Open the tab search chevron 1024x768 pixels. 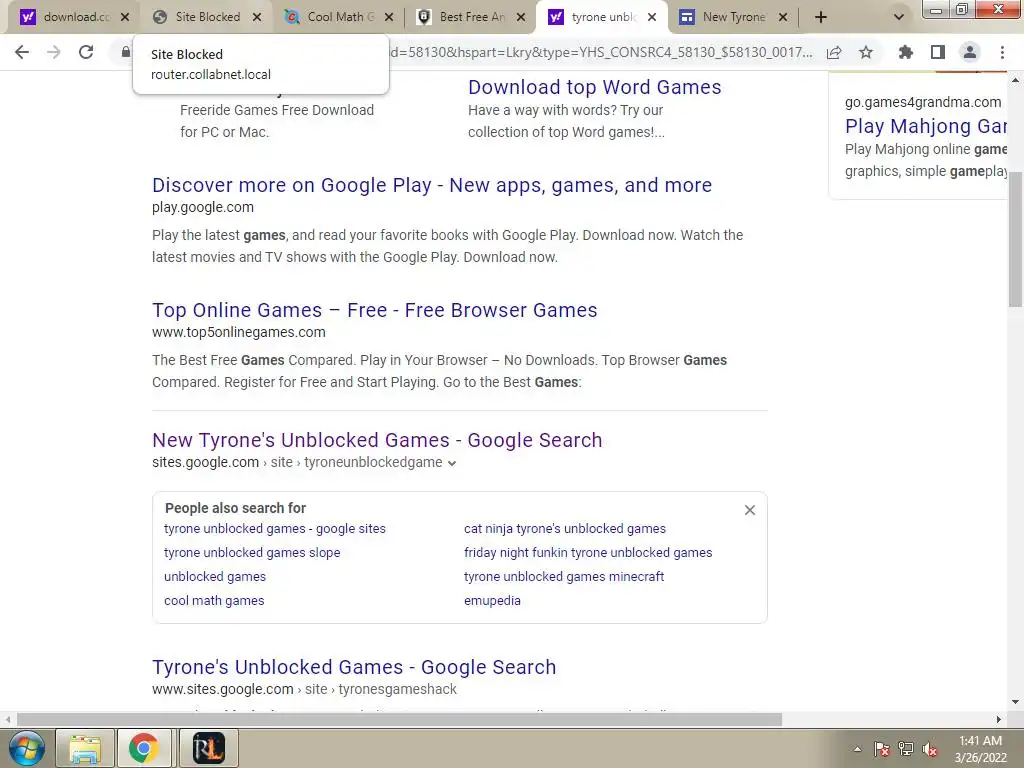[x=899, y=17]
